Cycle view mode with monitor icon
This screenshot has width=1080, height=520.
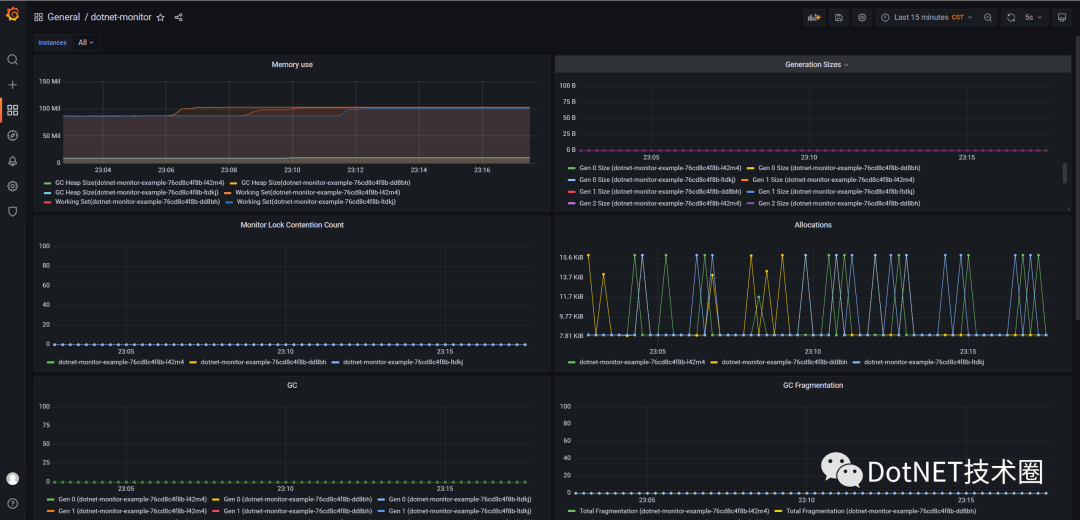(1062, 17)
